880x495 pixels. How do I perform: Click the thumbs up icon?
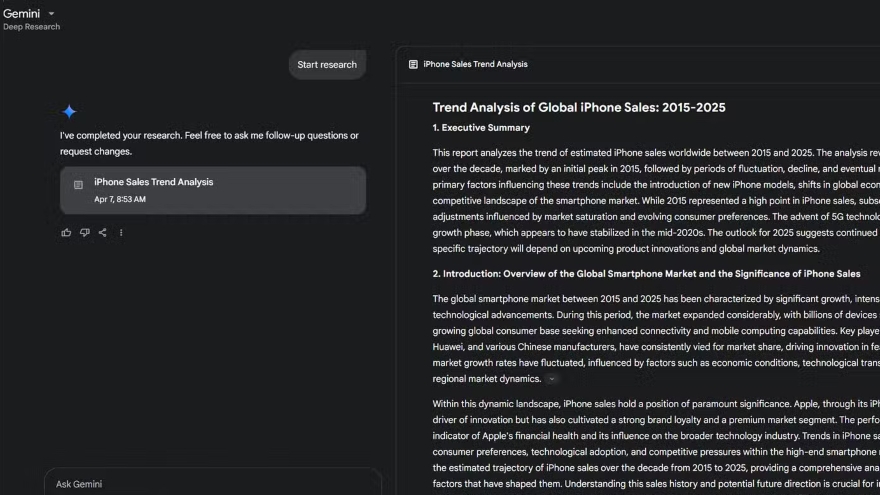pyautogui.click(x=66, y=233)
